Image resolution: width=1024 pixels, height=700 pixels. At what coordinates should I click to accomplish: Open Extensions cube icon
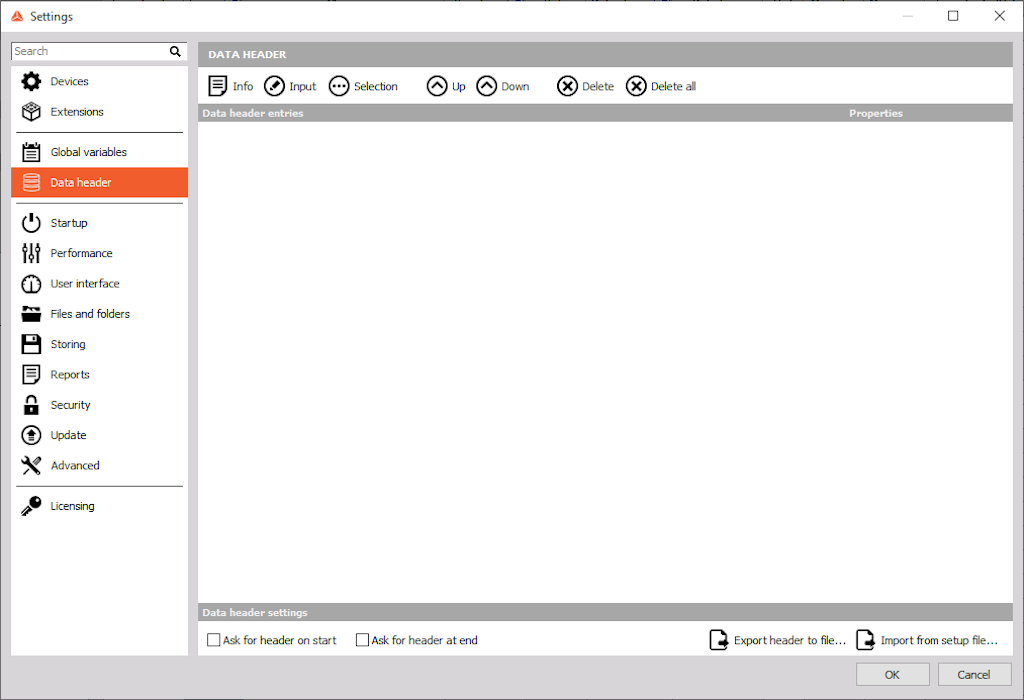31,112
